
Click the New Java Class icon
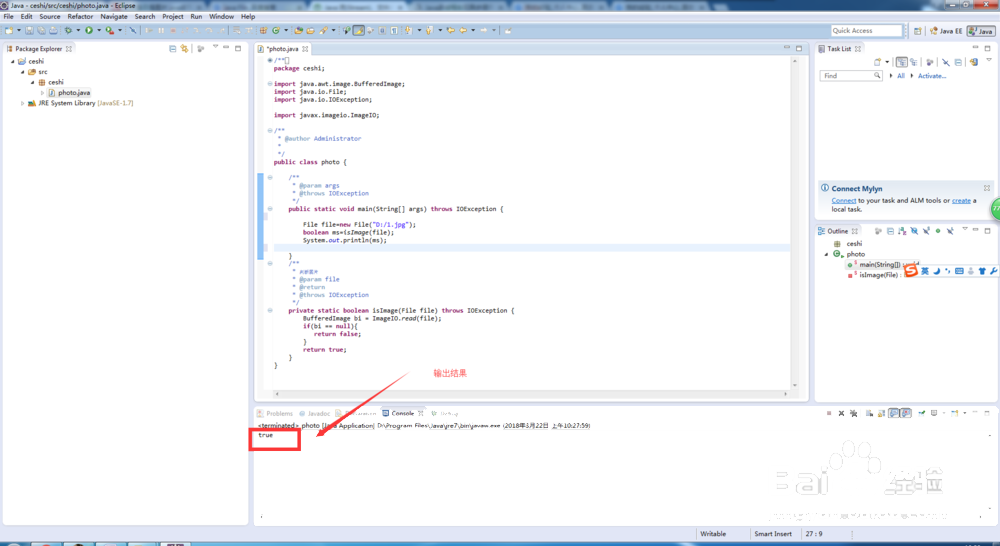[x=276, y=30]
